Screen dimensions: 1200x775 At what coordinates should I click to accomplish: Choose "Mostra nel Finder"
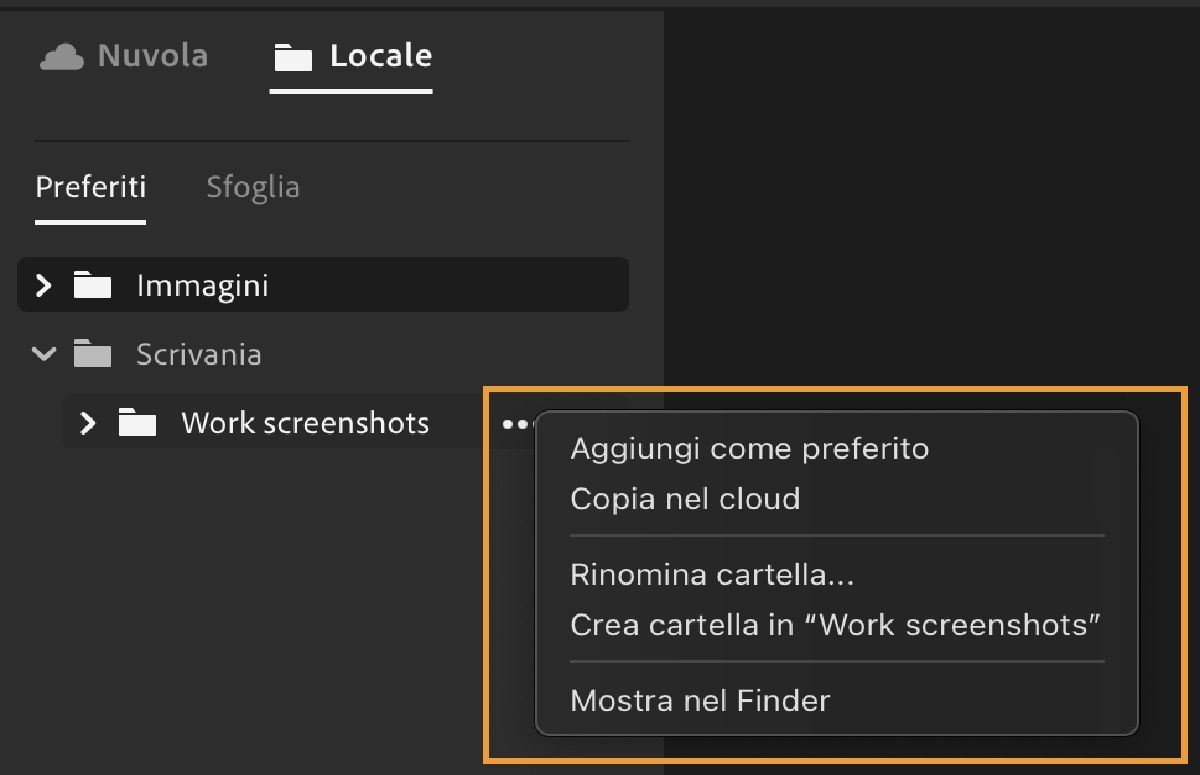[699, 700]
